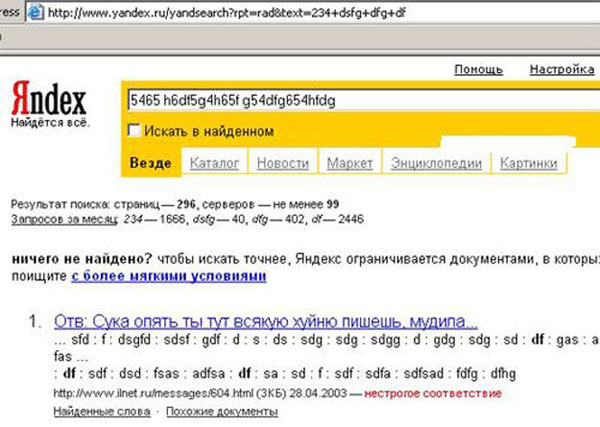The height and width of the screenshot is (427, 600).
Task: Enable the 'Искать в найденном' checkbox
Action: click(134, 131)
